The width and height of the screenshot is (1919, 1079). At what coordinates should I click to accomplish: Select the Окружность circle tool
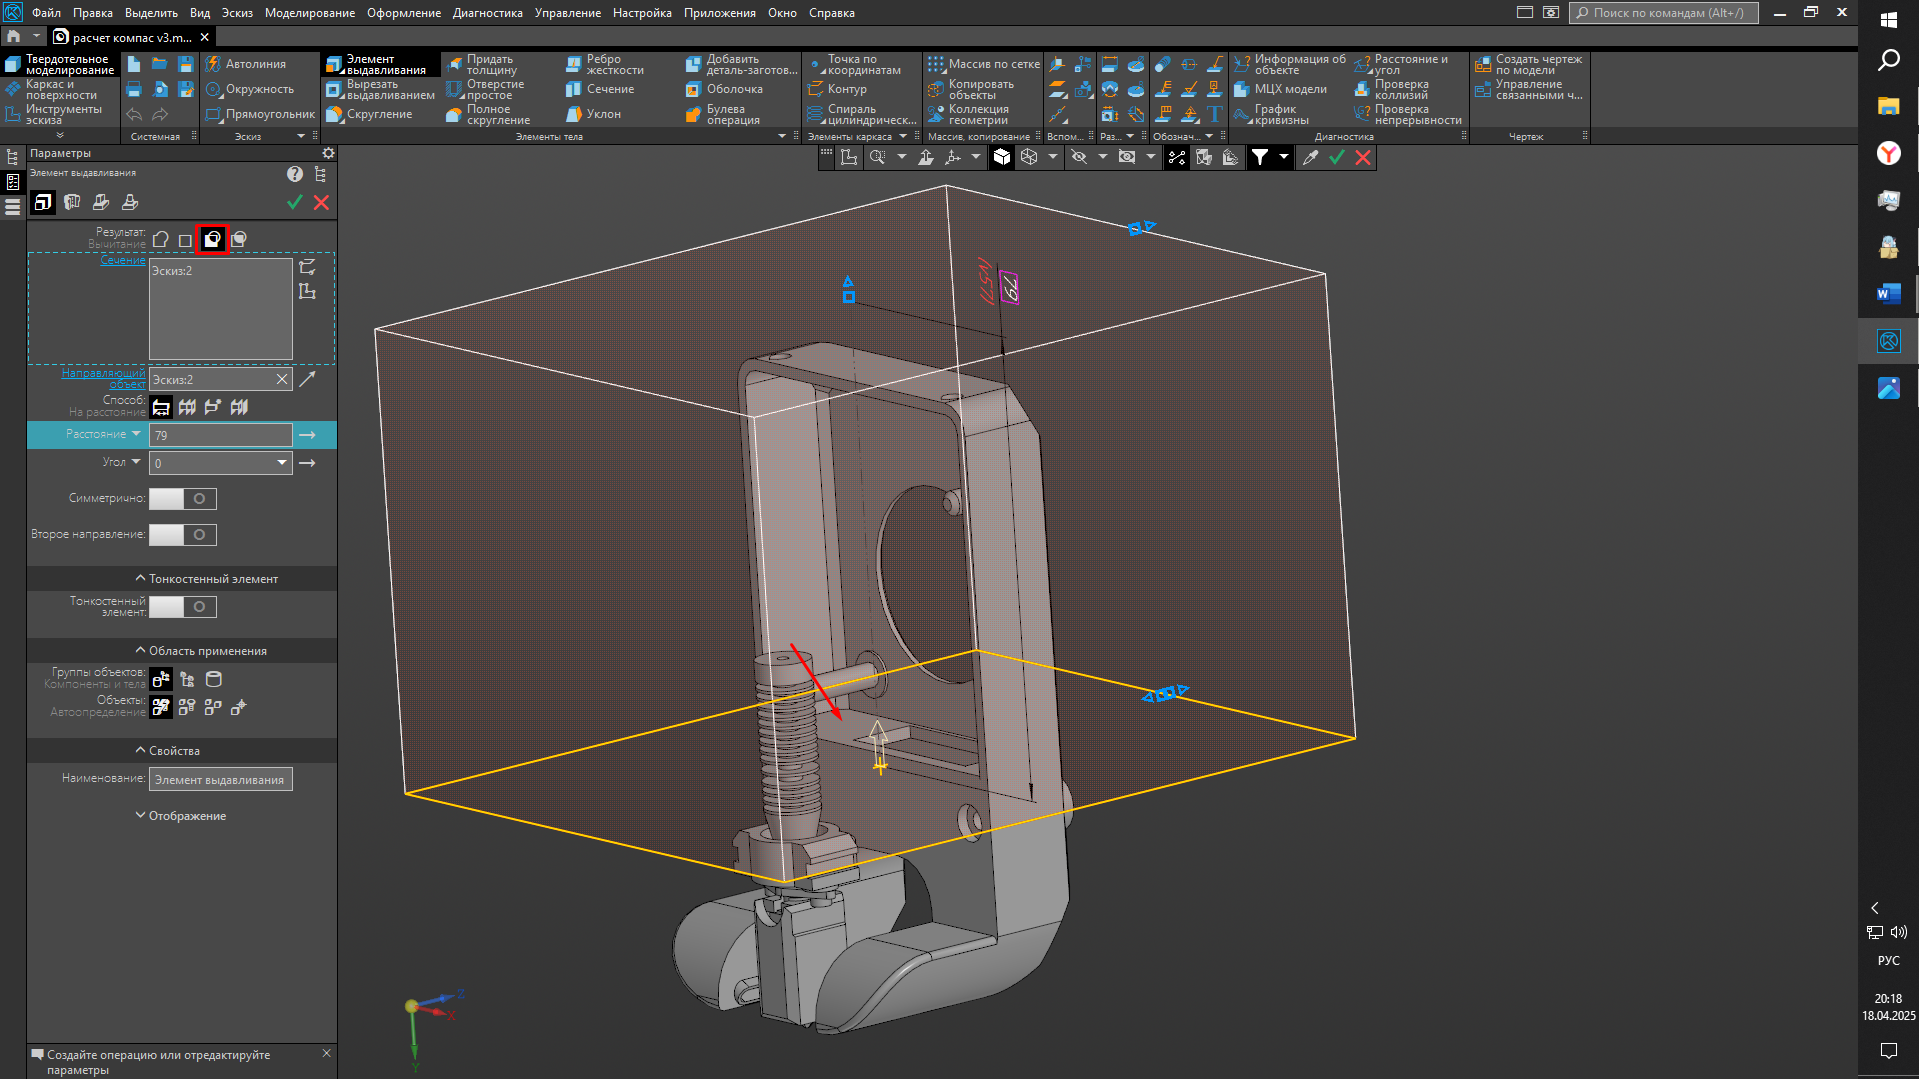[x=258, y=89]
